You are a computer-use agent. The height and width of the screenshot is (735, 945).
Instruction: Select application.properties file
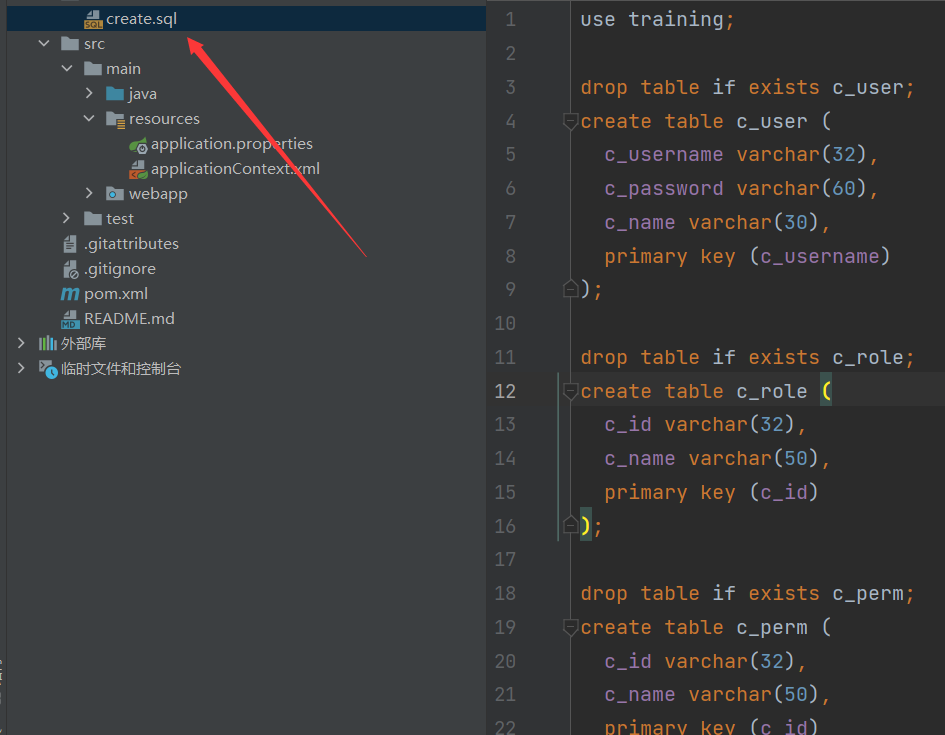231,144
